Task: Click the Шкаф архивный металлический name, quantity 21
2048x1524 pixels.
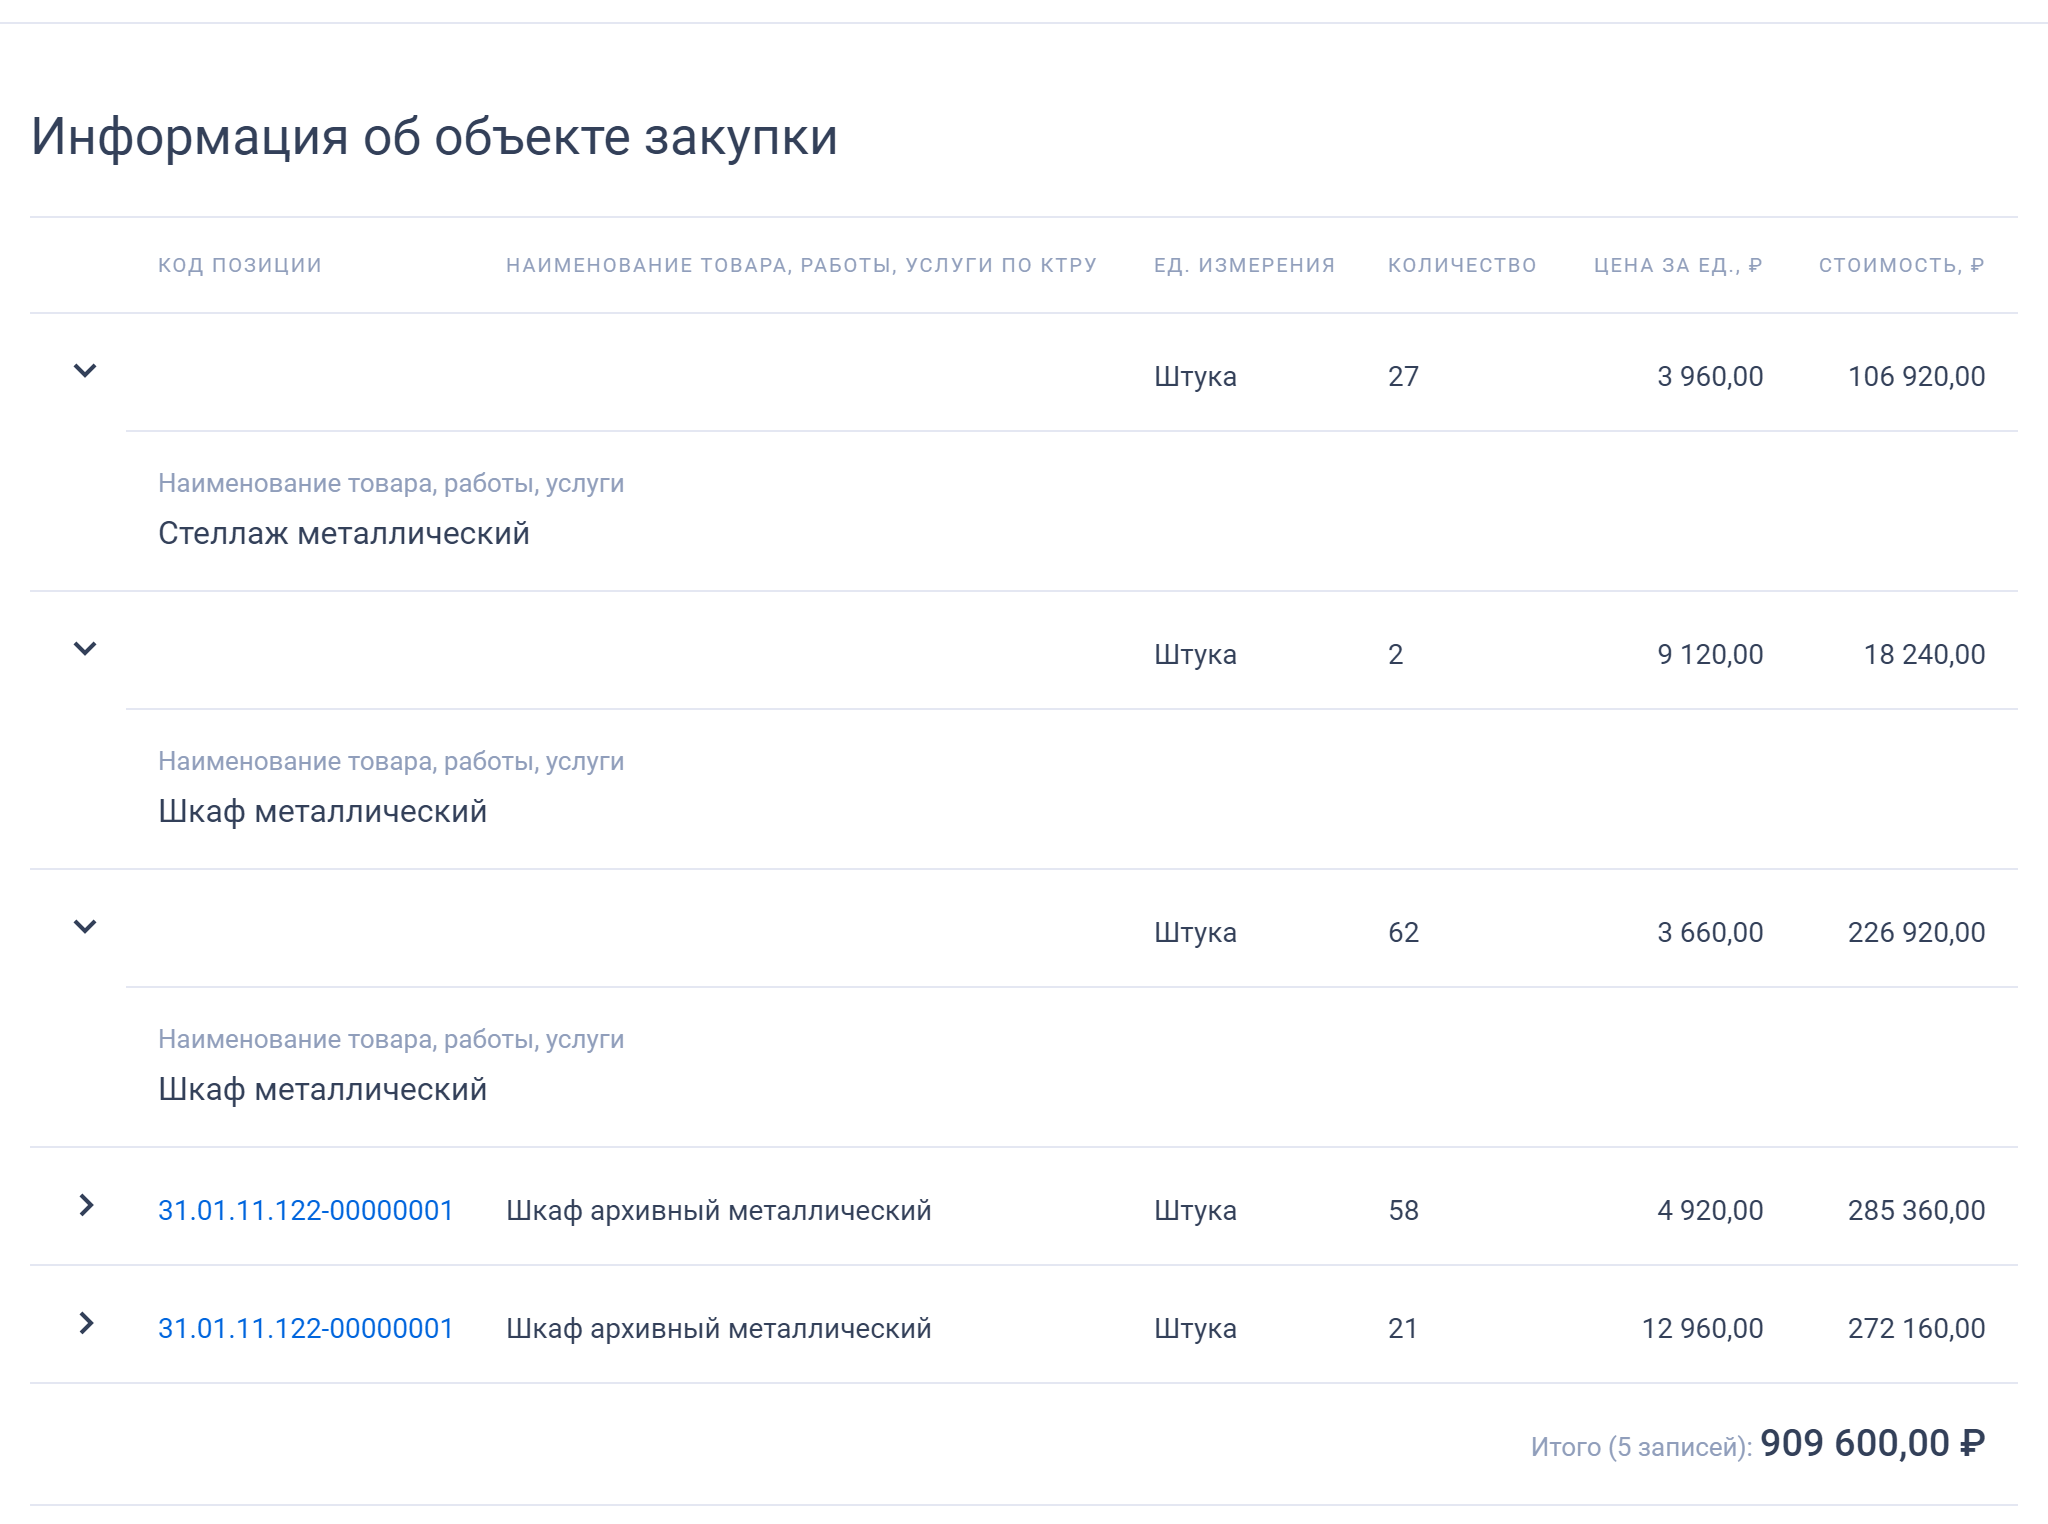Action: click(718, 1328)
